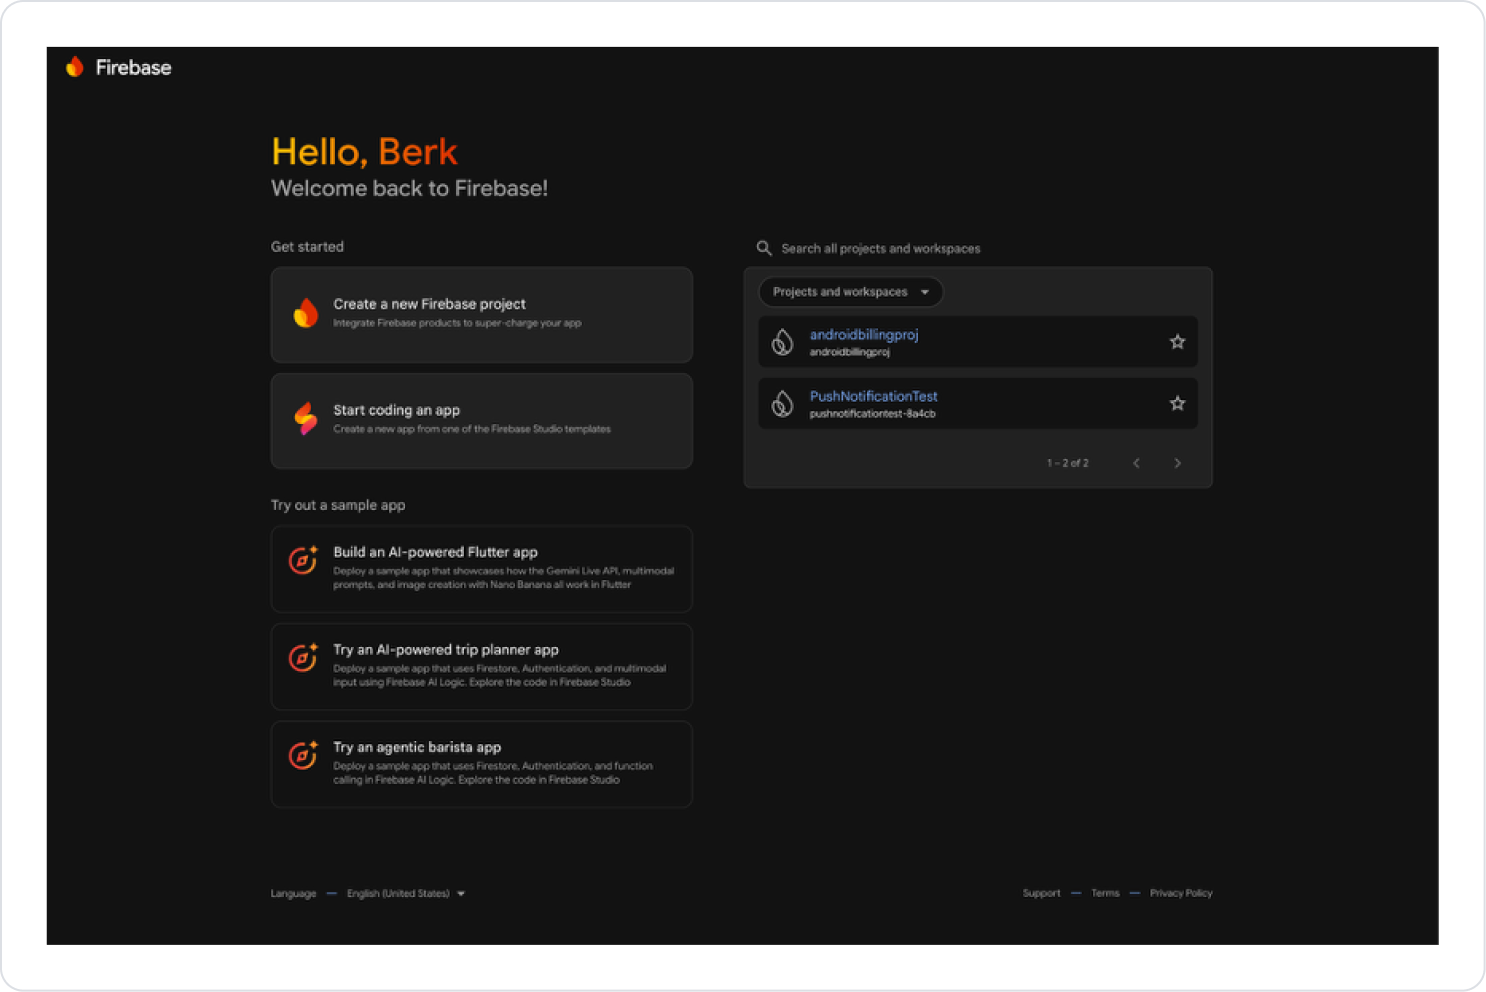
Task: Click sample icon for trip planner app
Action: pos(303,657)
